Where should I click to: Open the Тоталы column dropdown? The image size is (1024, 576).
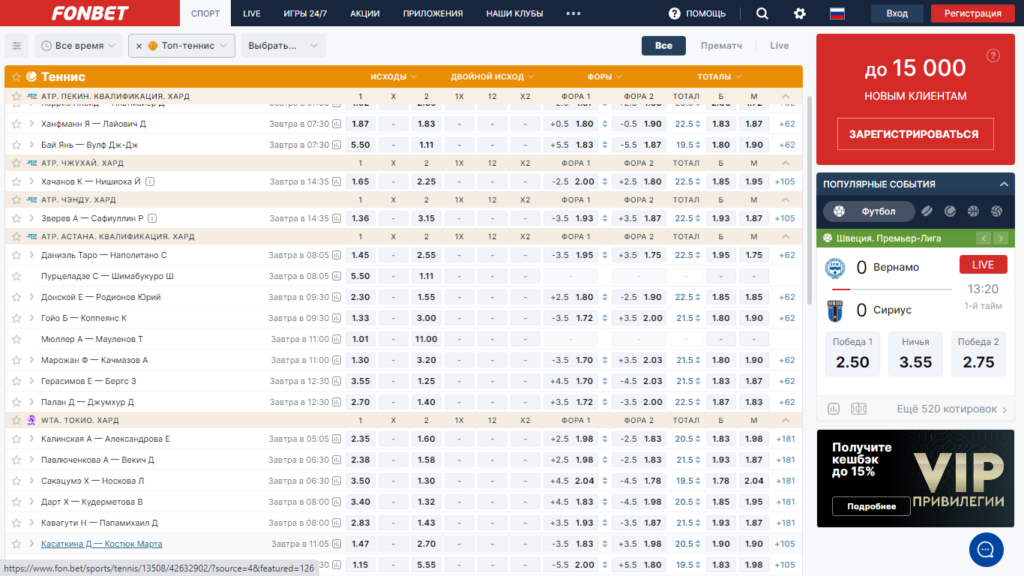(719, 77)
